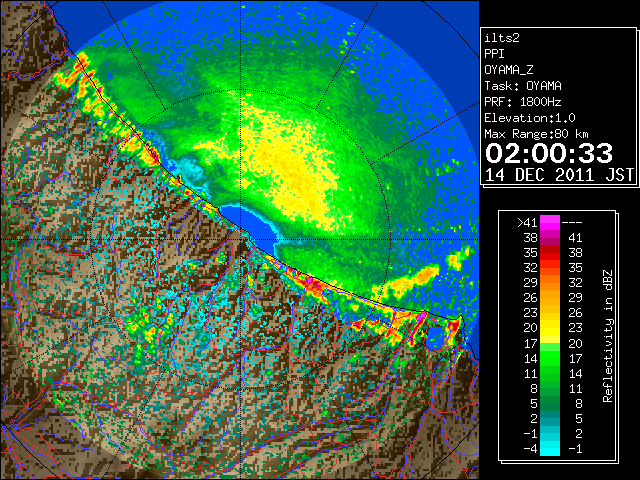Pick the yellow 20 dBZ legend color

click(550, 328)
